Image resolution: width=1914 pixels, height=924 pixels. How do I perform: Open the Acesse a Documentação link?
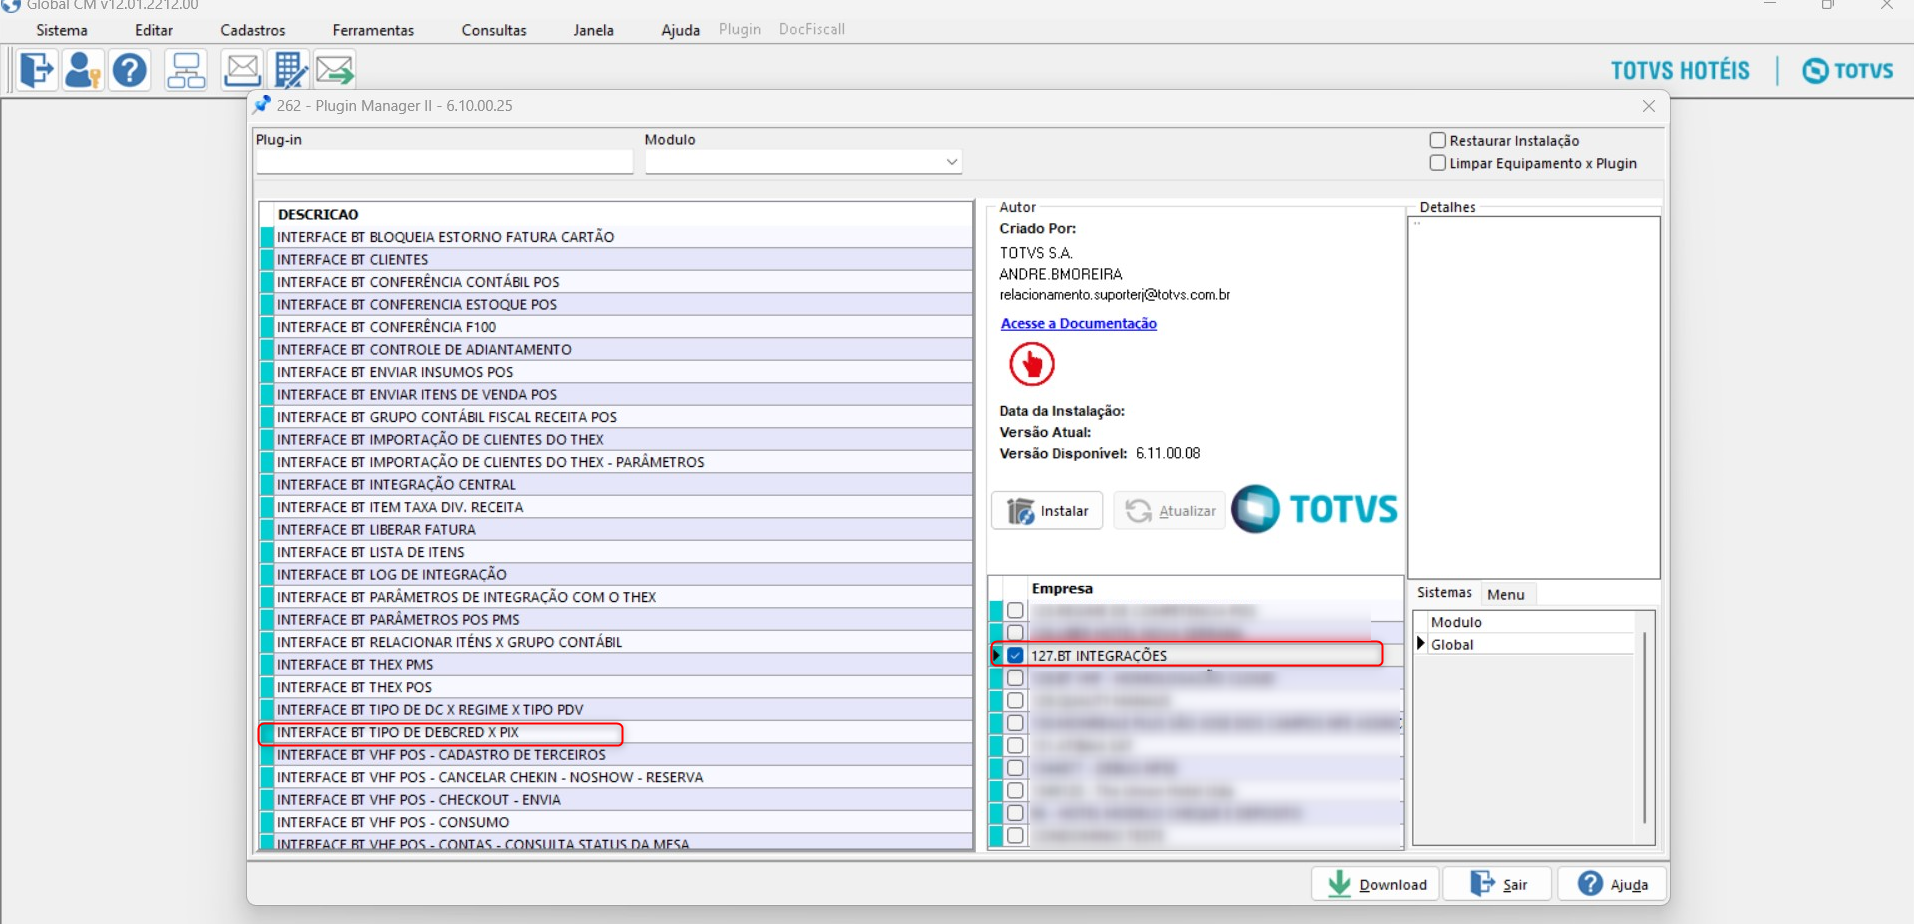tap(1079, 324)
